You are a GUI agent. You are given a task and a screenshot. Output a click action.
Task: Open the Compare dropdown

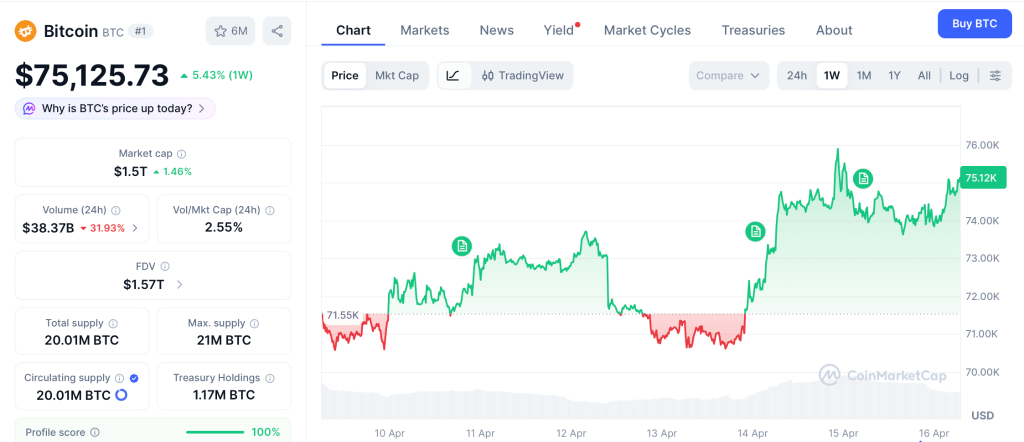[728, 75]
